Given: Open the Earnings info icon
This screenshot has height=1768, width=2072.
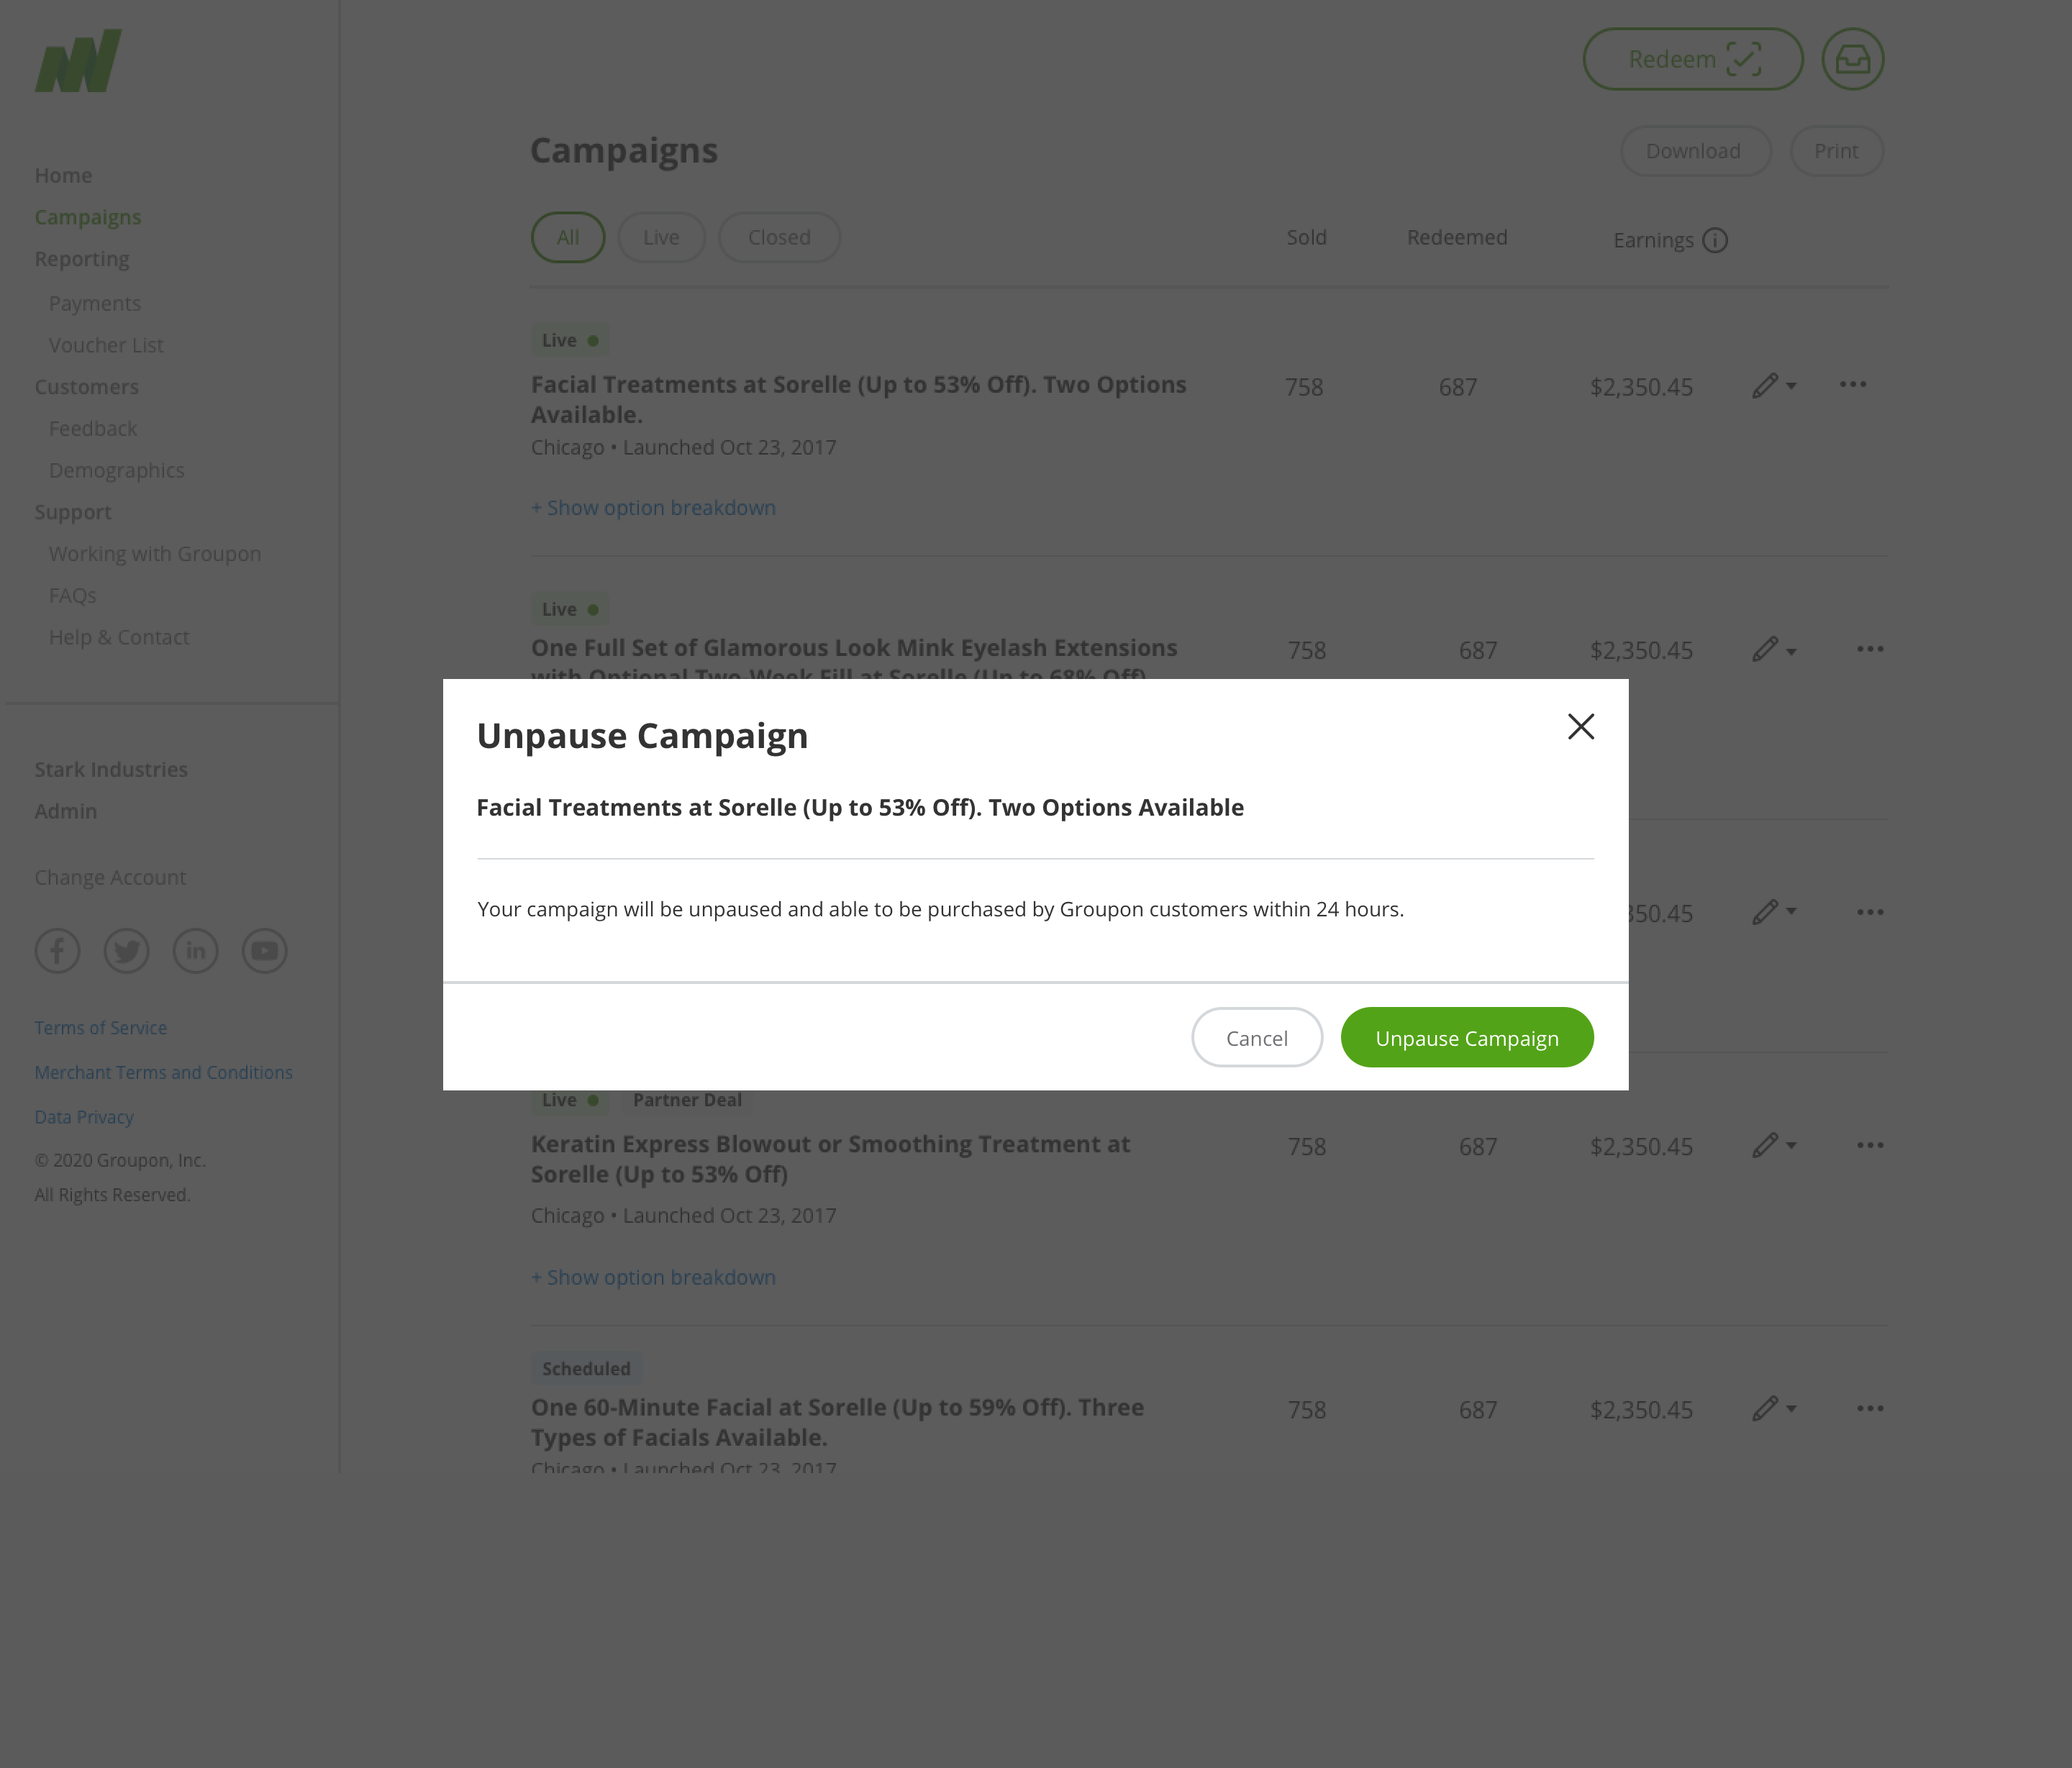Looking at the screenshot, I should pos(1715,240).
